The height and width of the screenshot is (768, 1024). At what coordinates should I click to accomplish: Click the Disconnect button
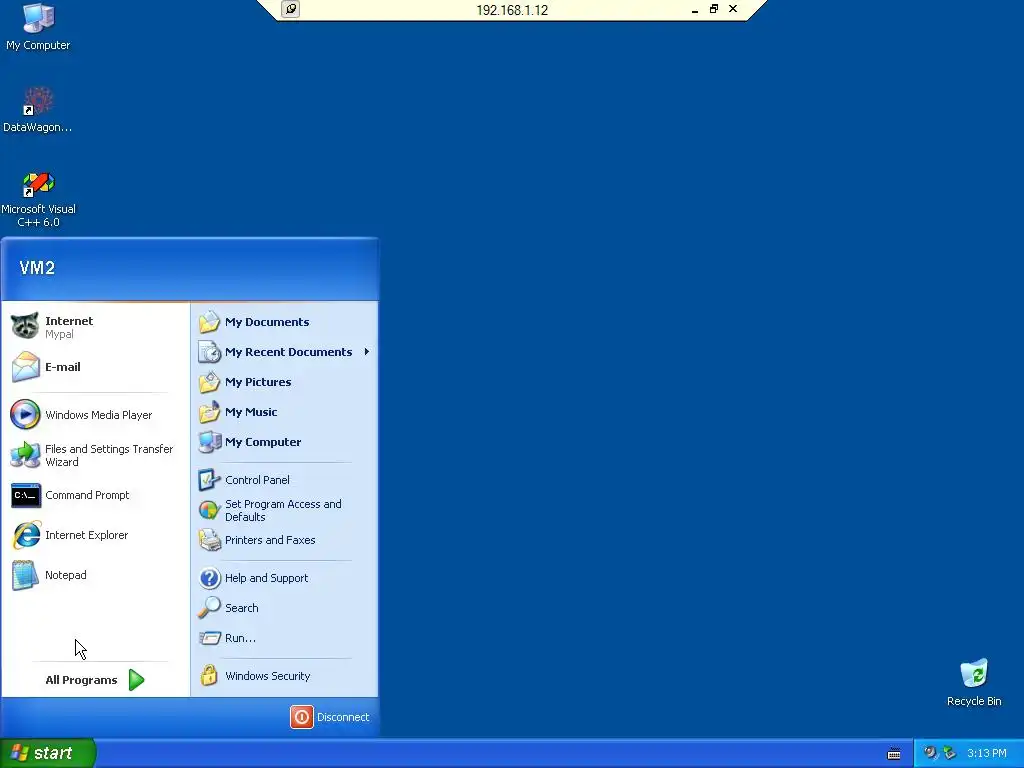[330, 717]
